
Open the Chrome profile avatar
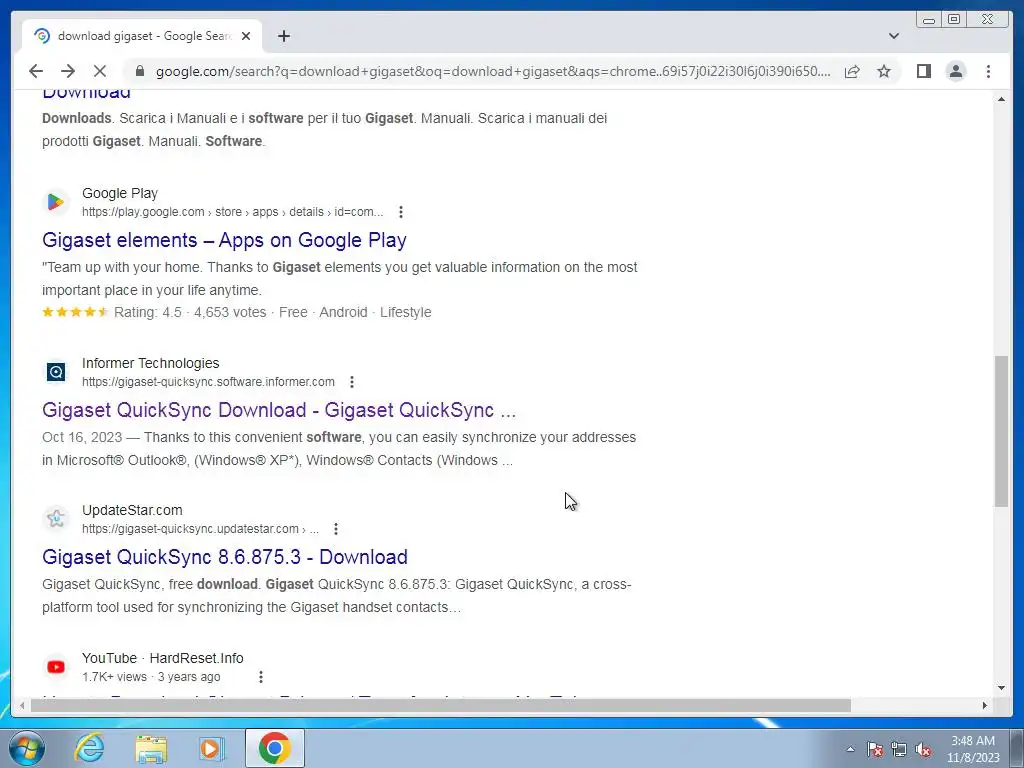956,71
